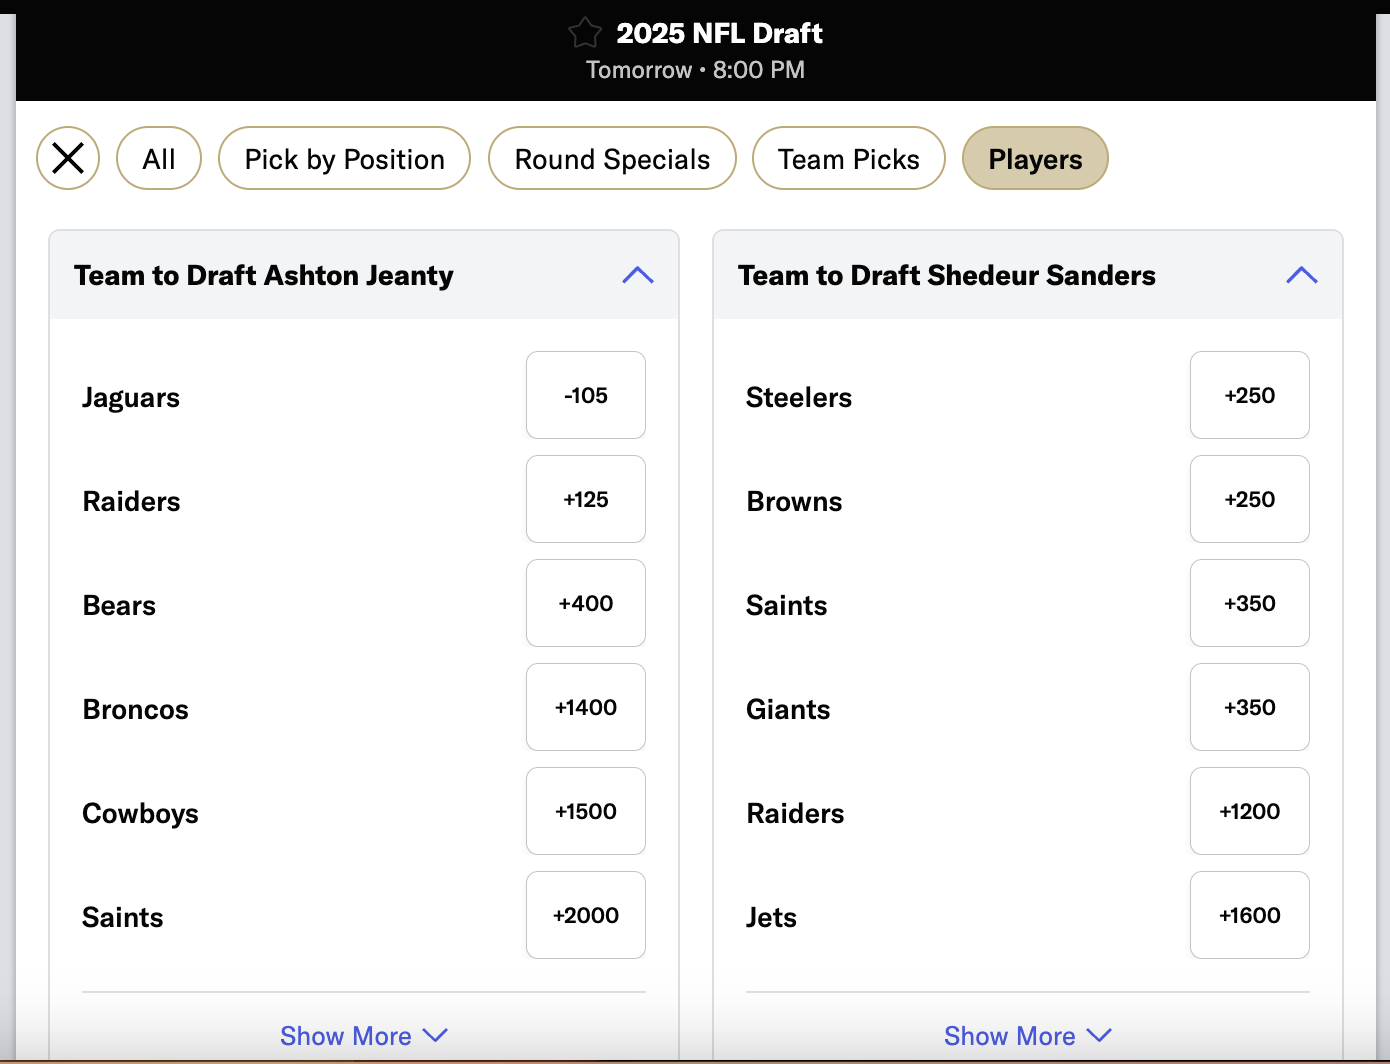Add Cowboys +1500 for Jeanty to betslip
Screen dimensions: 1390x1064
click(586, 811)
